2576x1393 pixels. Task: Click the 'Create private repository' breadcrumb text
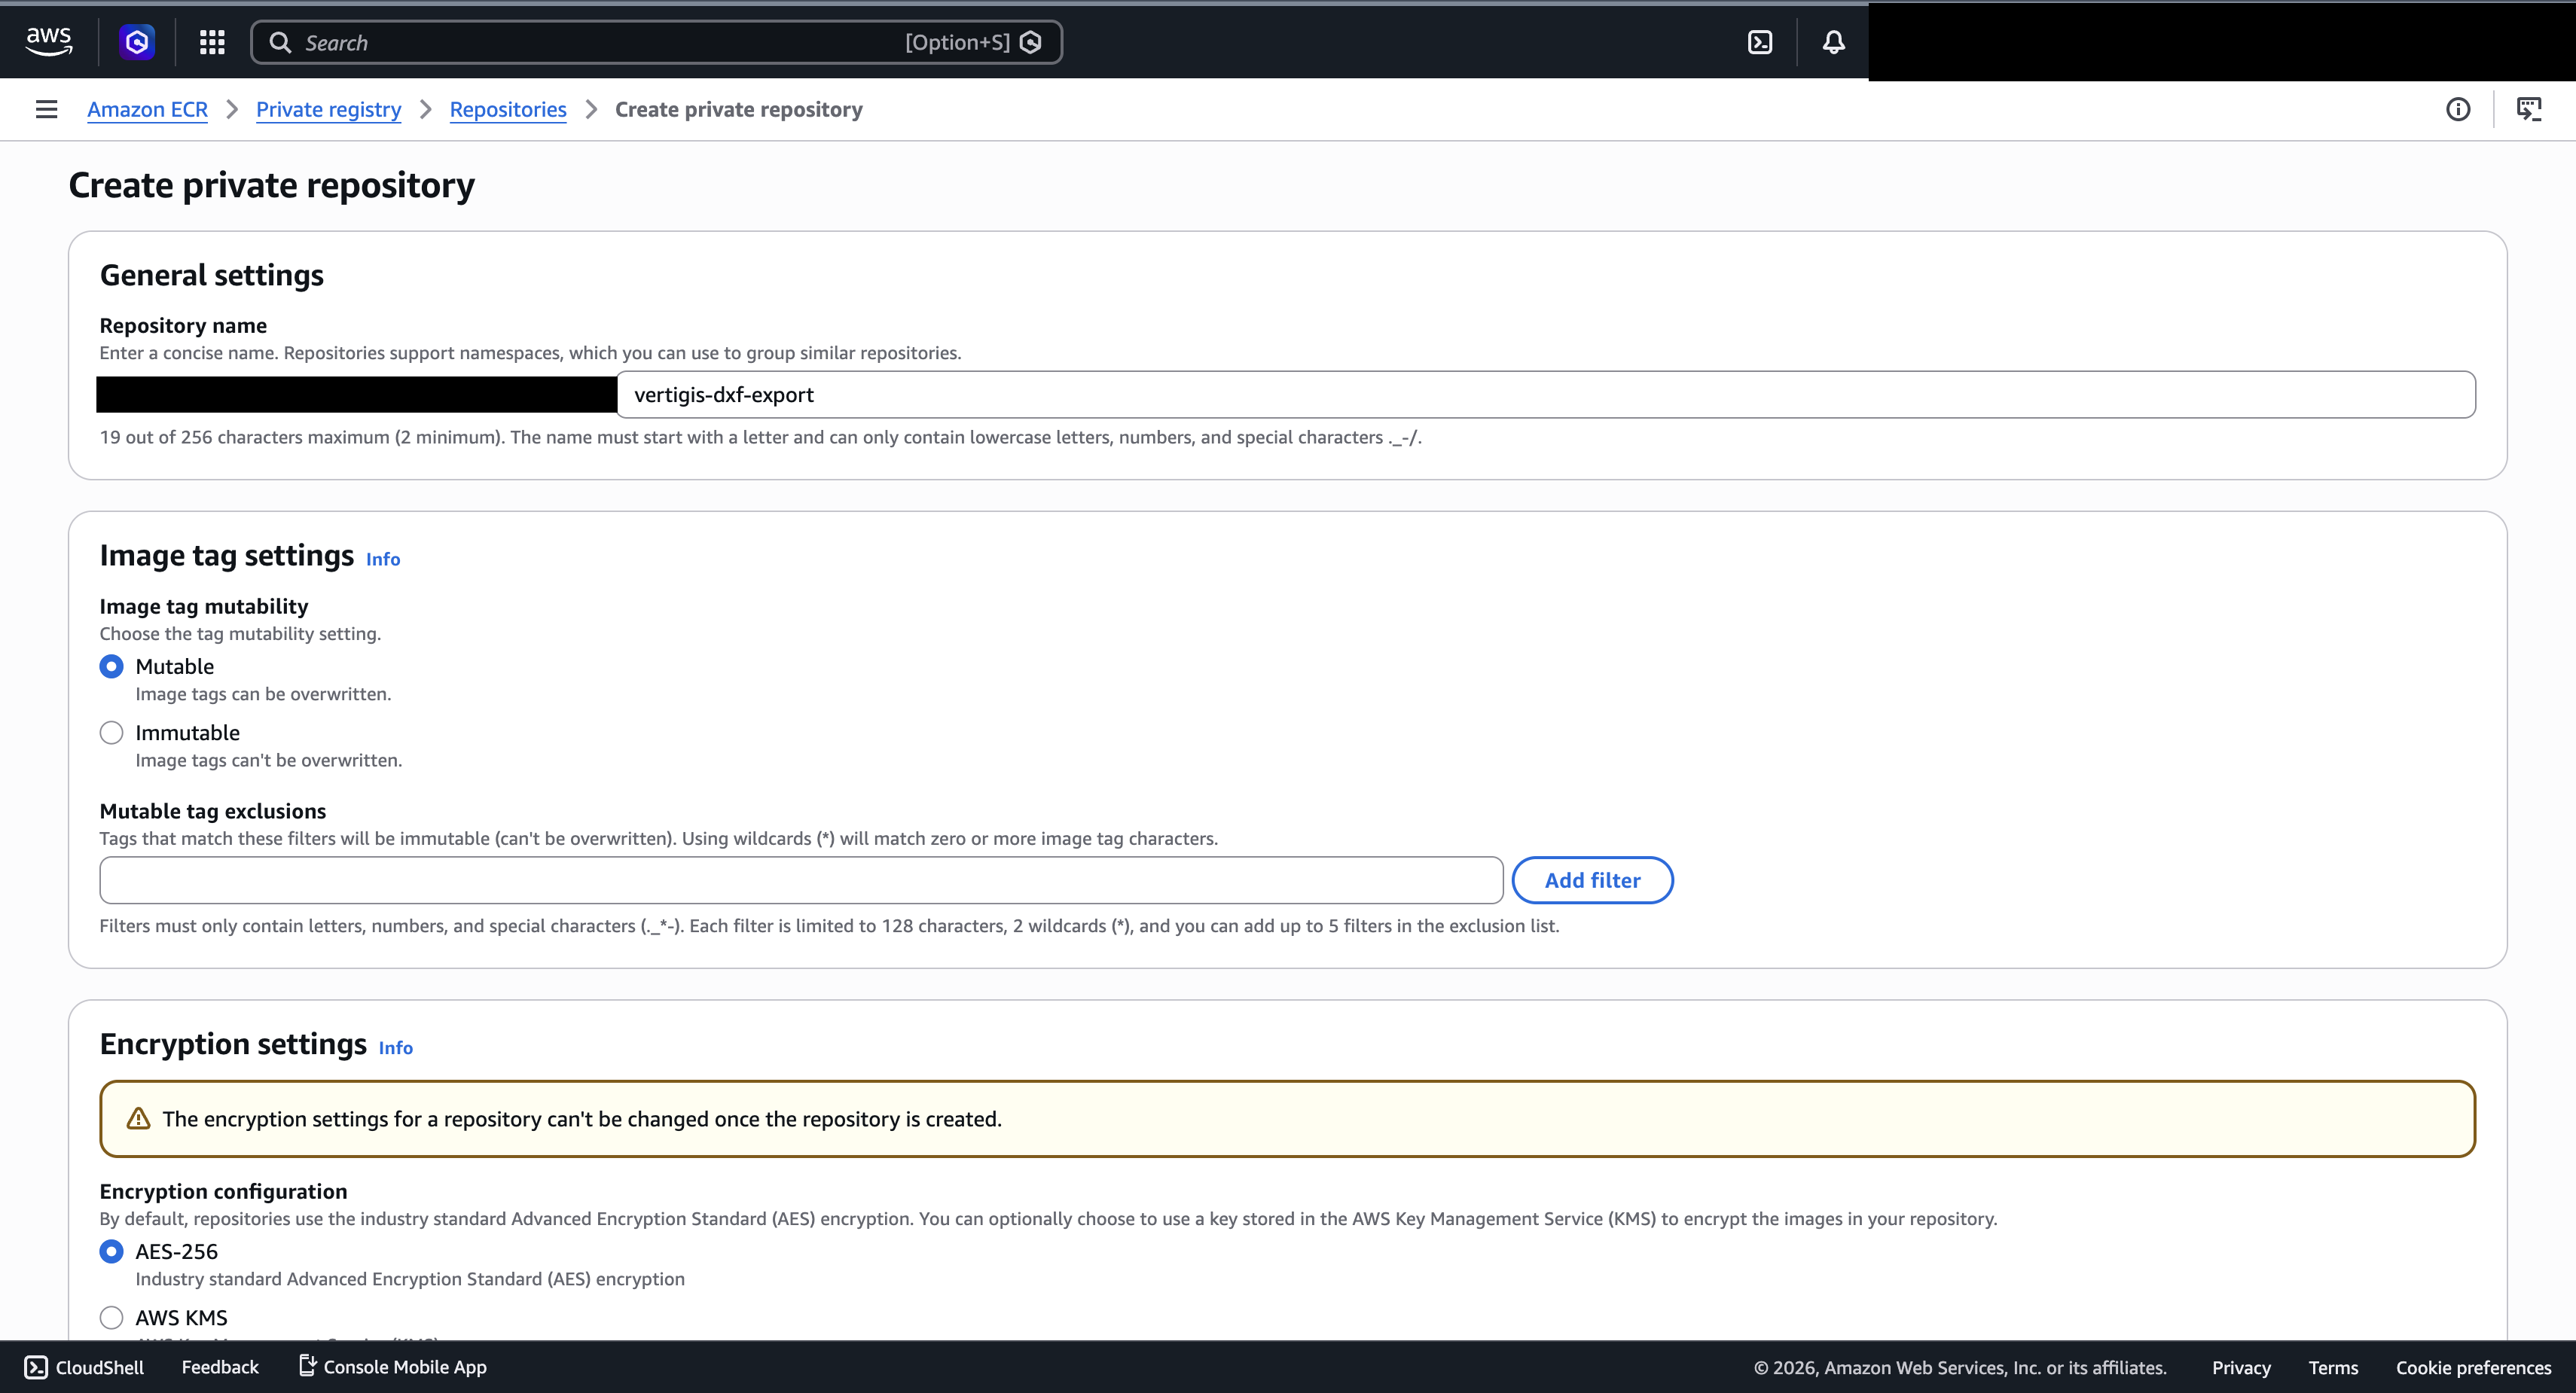point(738,109)
